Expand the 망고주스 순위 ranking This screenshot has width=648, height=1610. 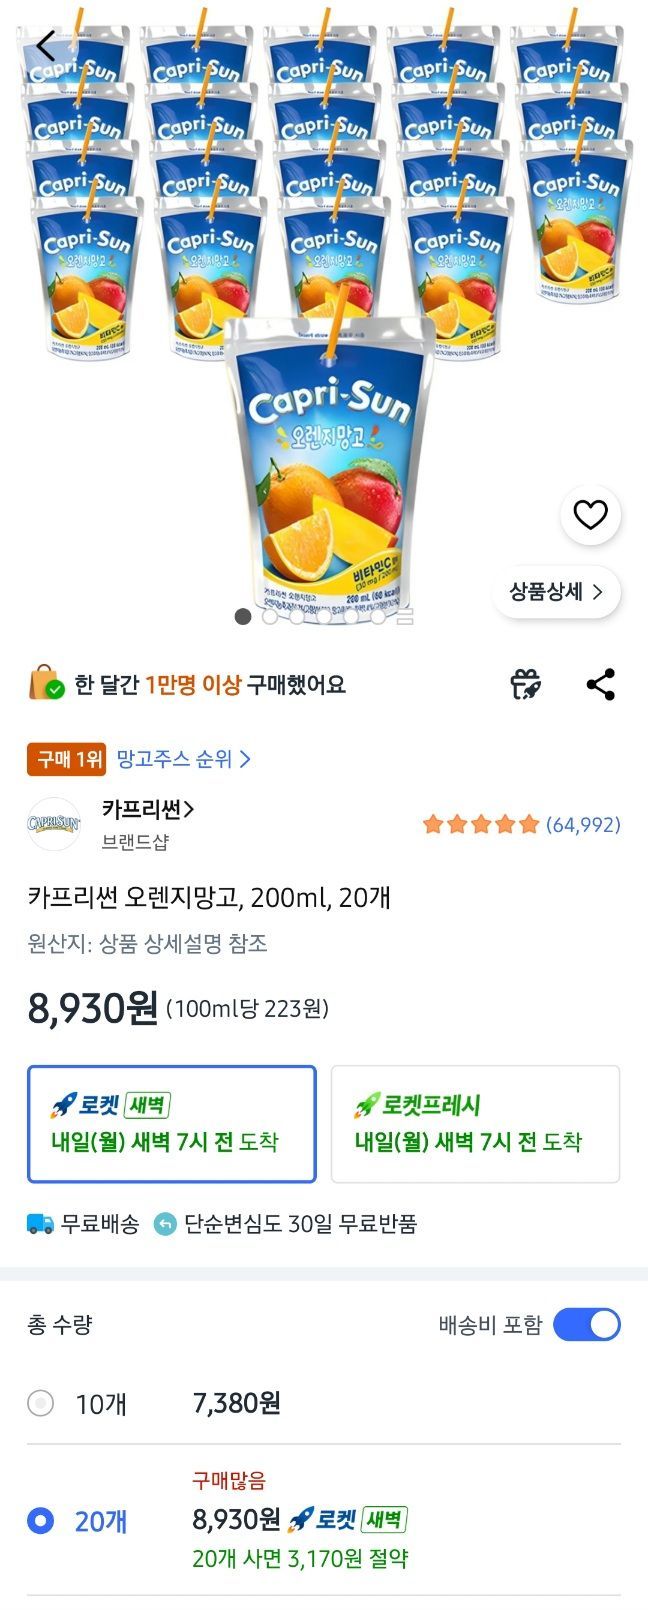pos(183,759)
